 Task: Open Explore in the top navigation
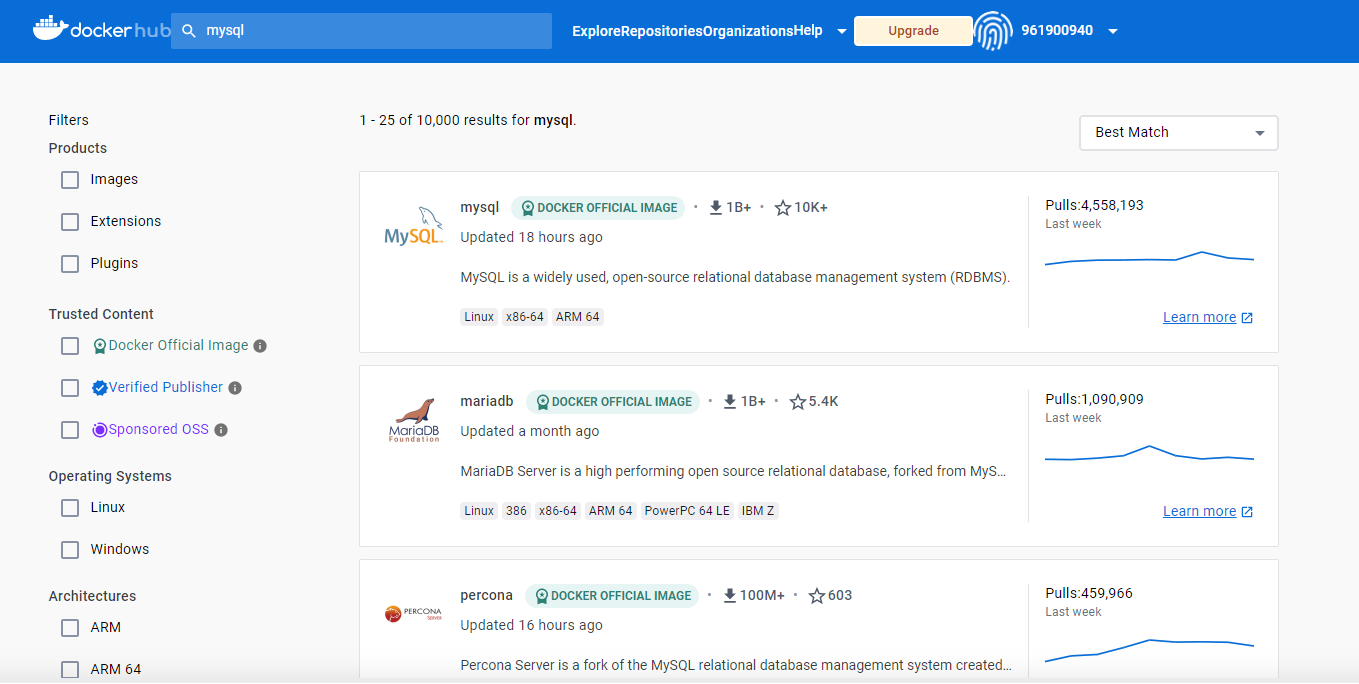(x=596, y=31)
